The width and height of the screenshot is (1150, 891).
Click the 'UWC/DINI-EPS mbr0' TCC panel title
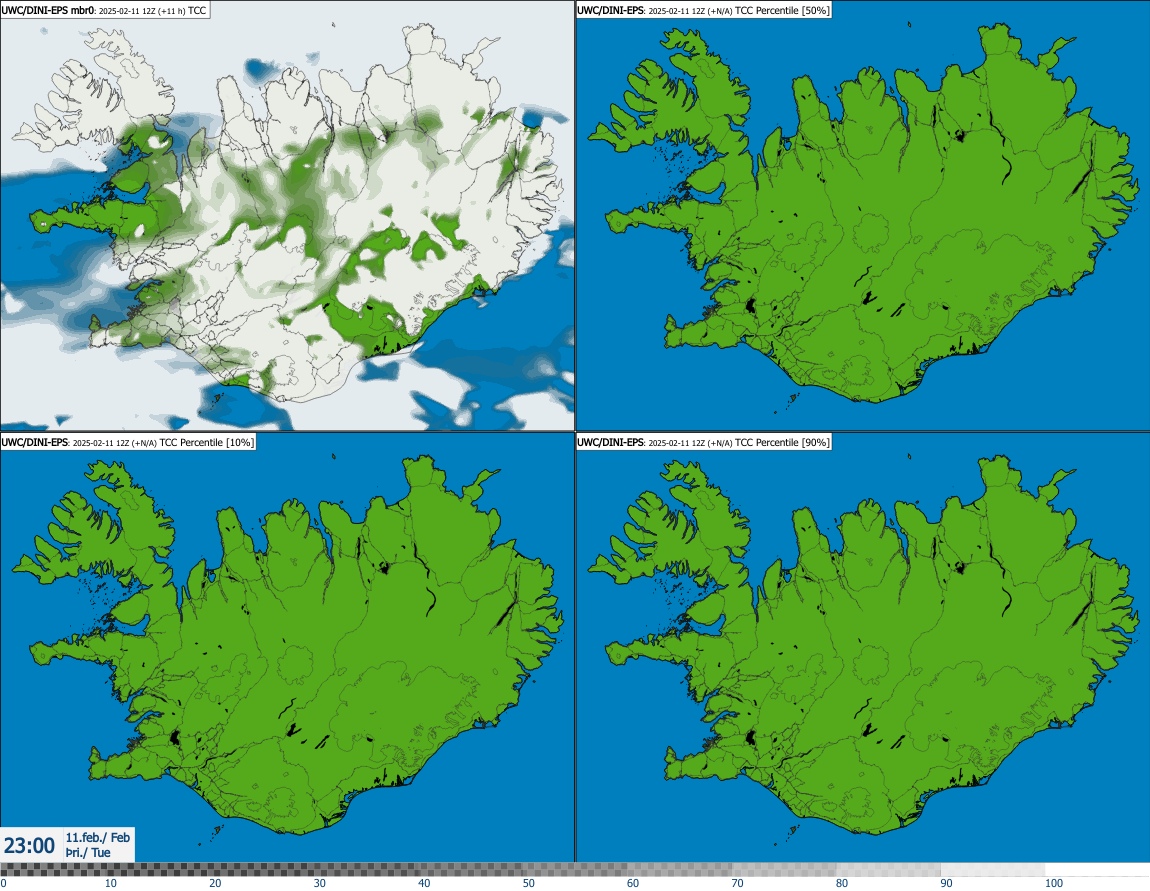(105, 10)
